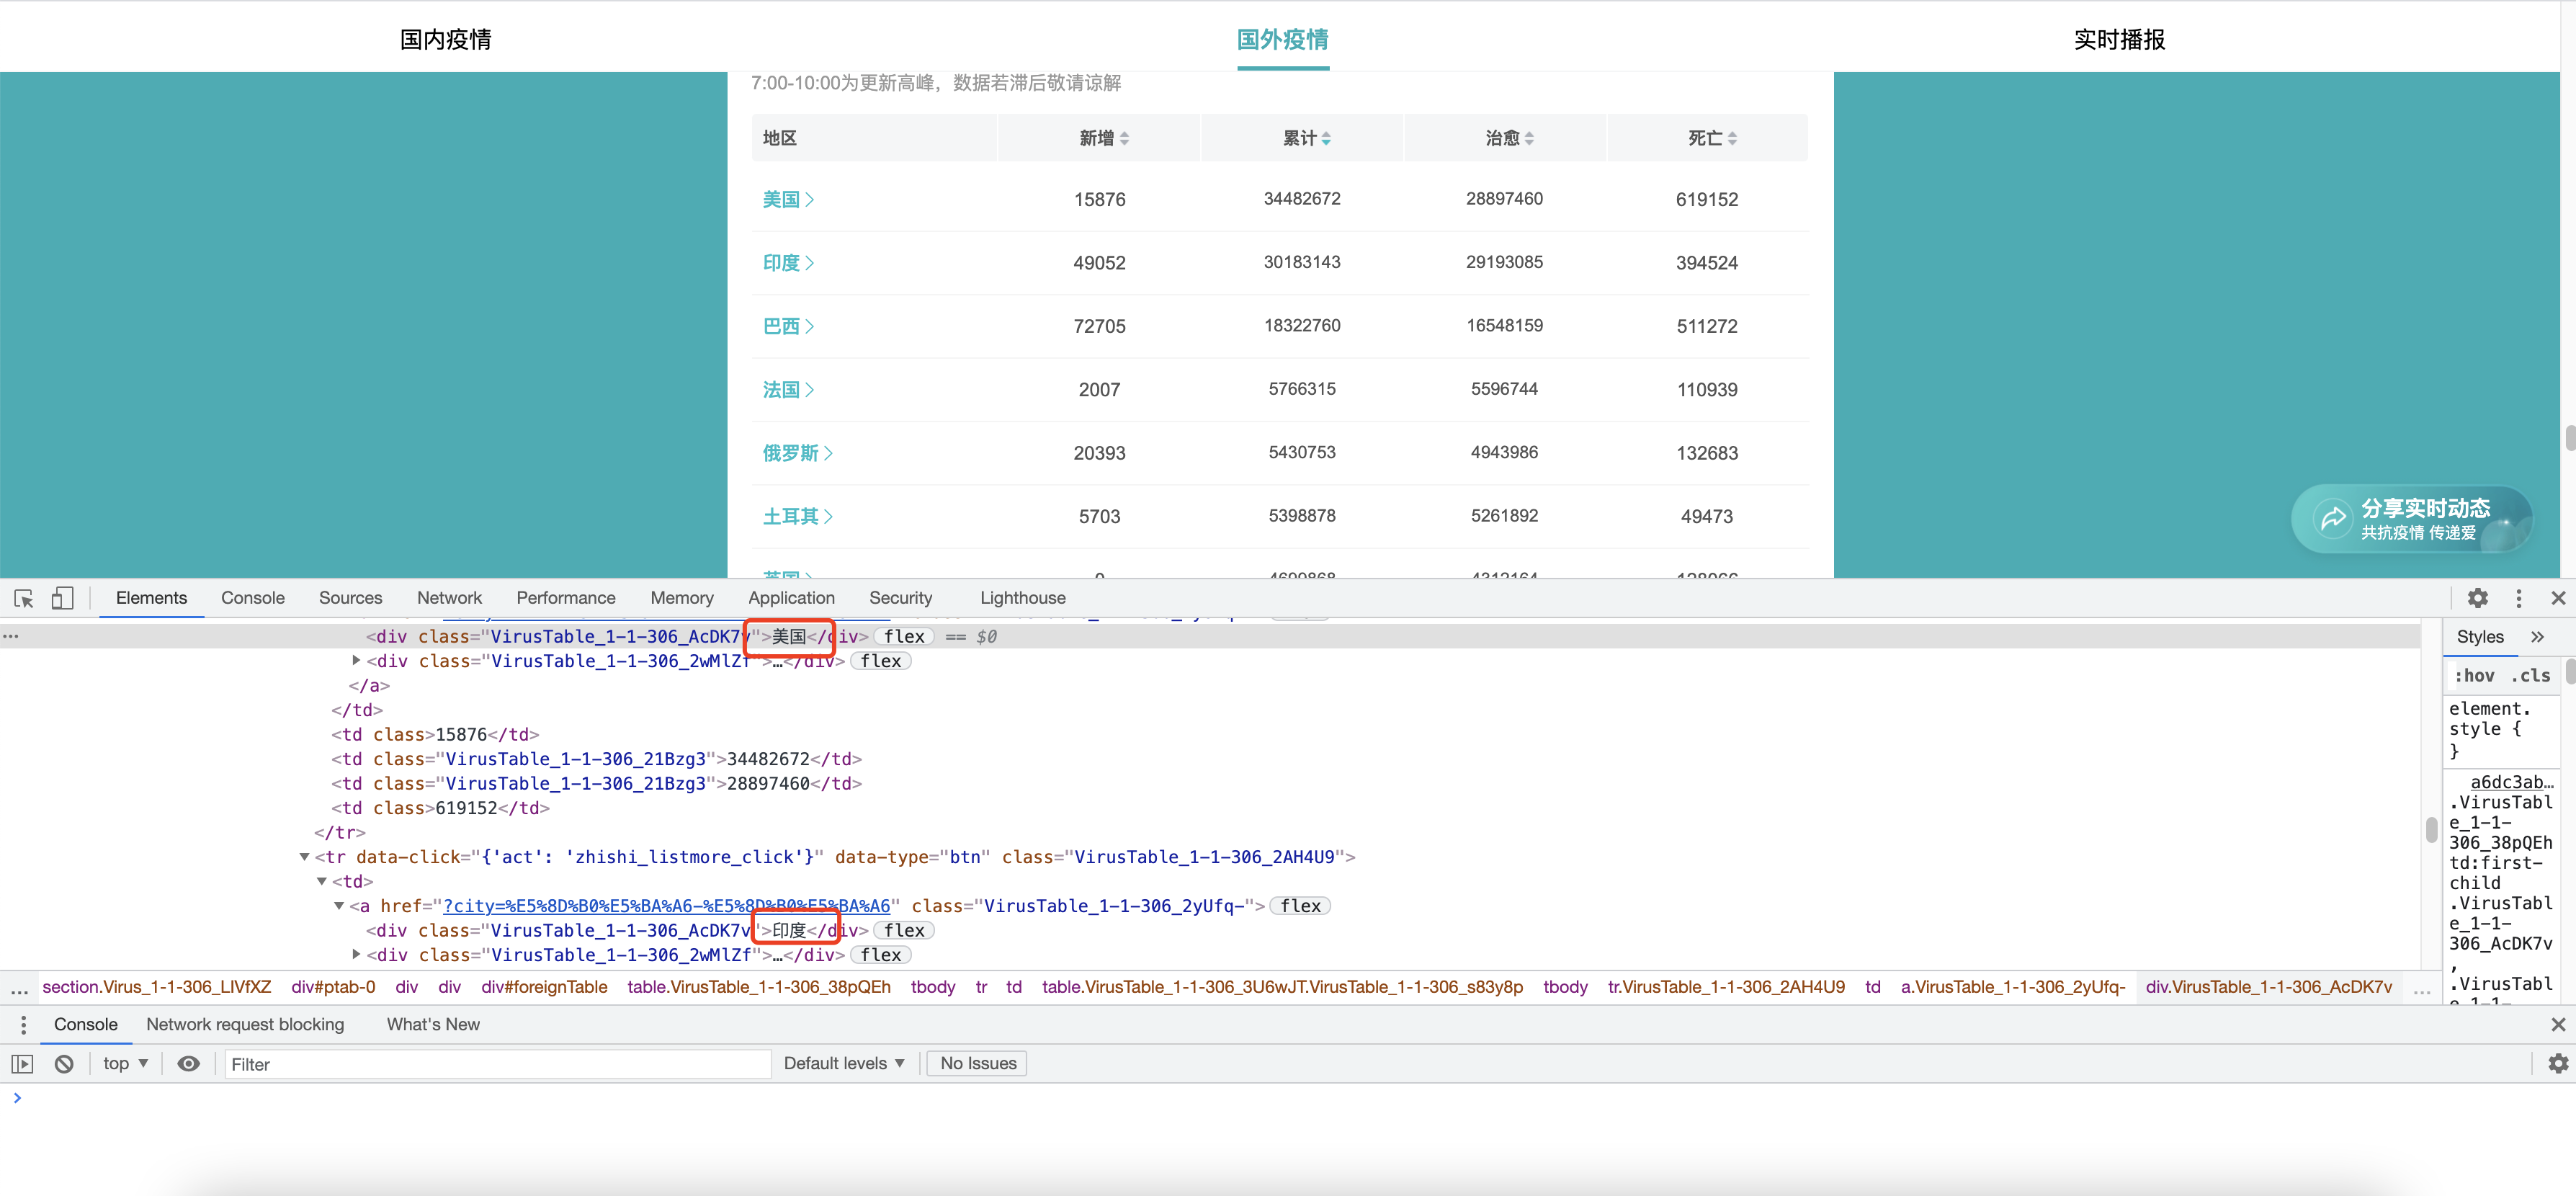The width and height of the screenshot is (2576, 1196).
Task: Open DevTools three-dot customize menu
Action: point(2518,598)
